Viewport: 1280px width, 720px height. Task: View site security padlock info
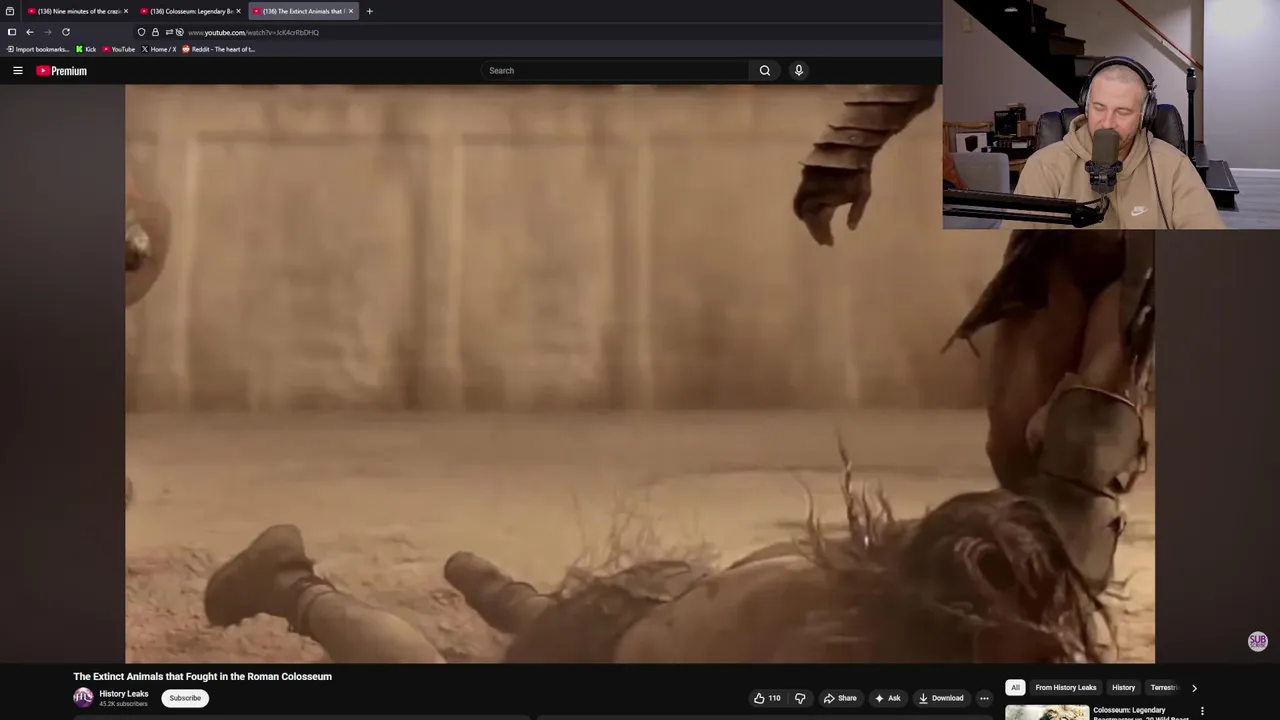pos(155,32)
